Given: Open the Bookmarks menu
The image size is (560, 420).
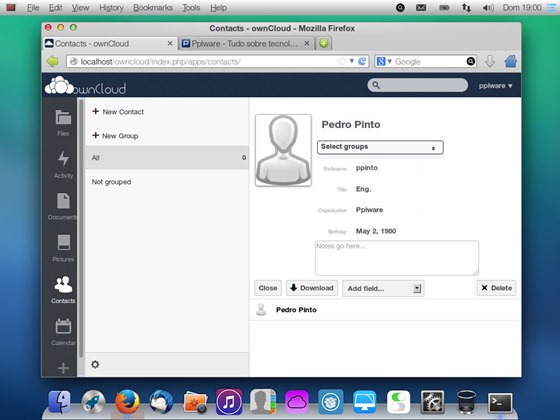Looking at the screenshot, I should (153, 8).
